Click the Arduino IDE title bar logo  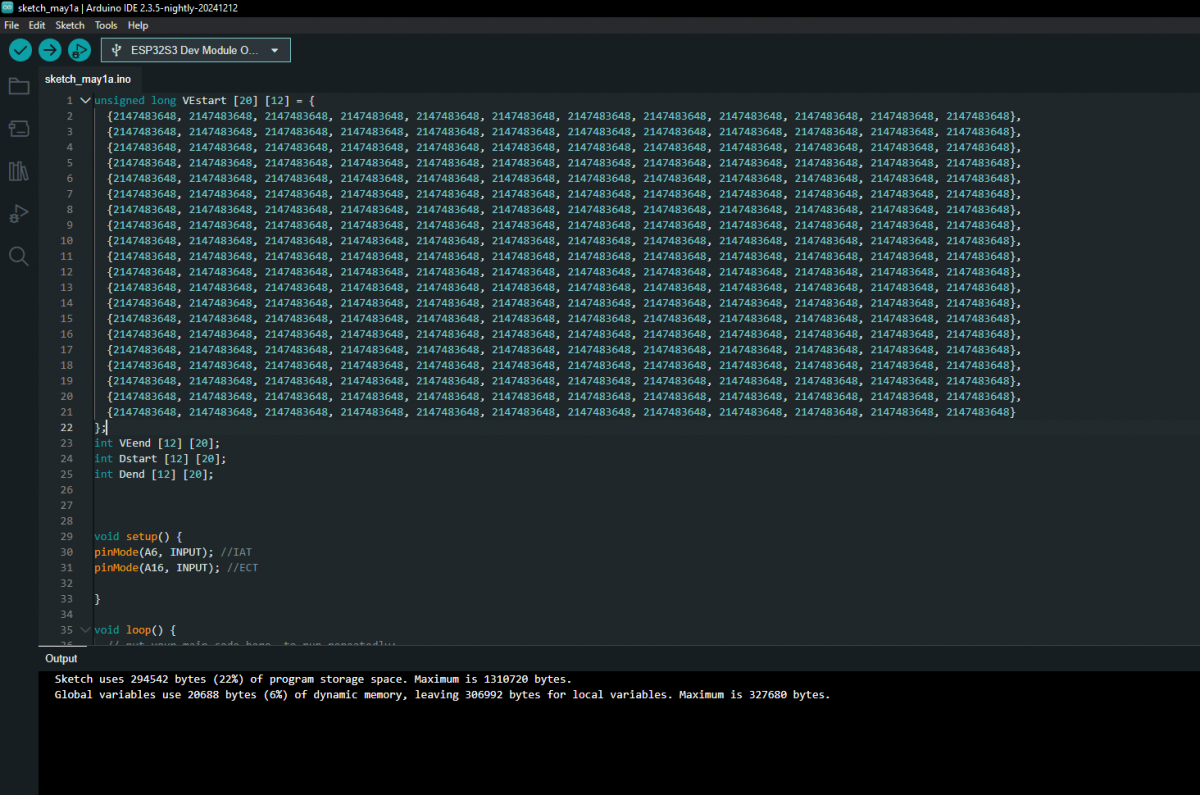point(8,8)
